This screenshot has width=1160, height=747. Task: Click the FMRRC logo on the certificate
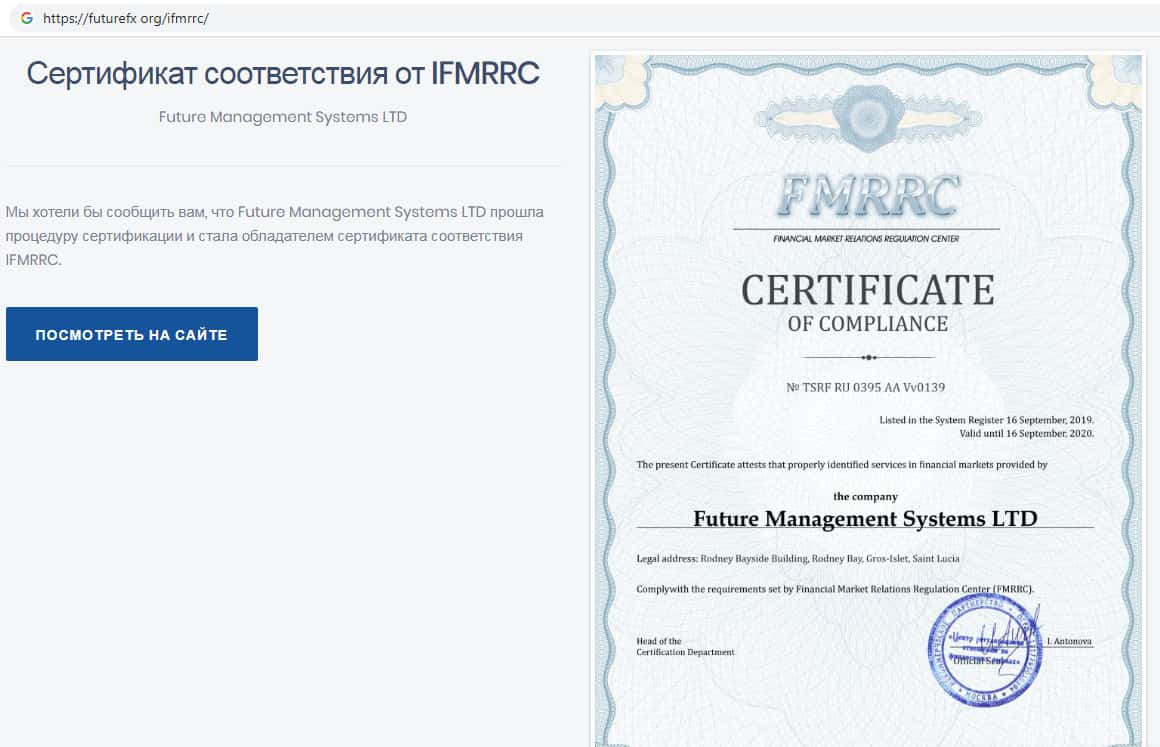pyautogui.click(x=868, y=197)
